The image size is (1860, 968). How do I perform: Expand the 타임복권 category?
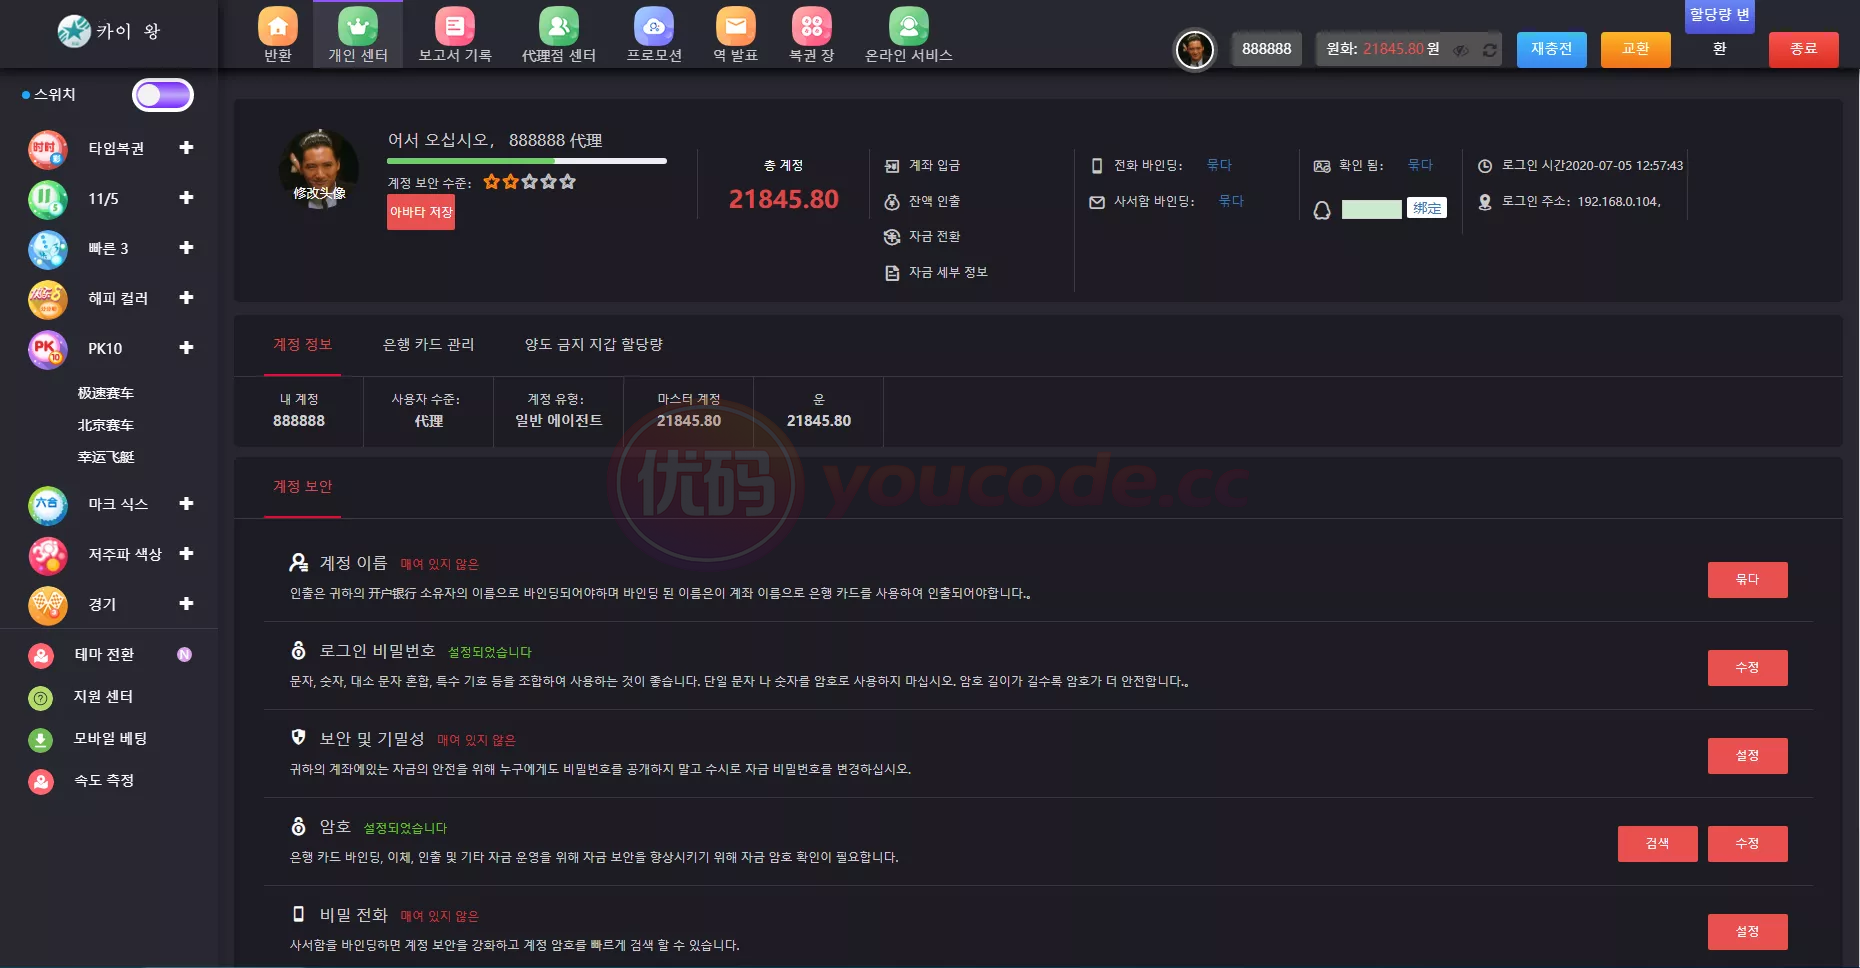click(x=186, y=148)
